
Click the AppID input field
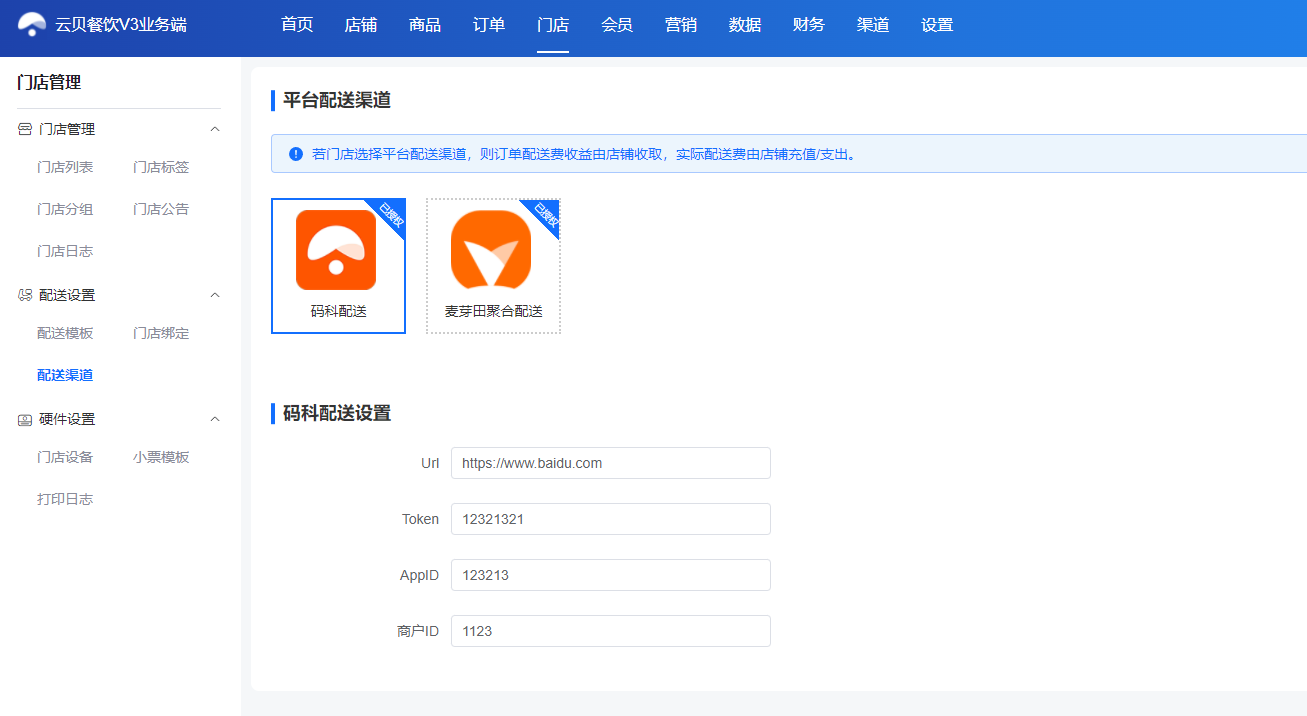click(x=611, y=575)
